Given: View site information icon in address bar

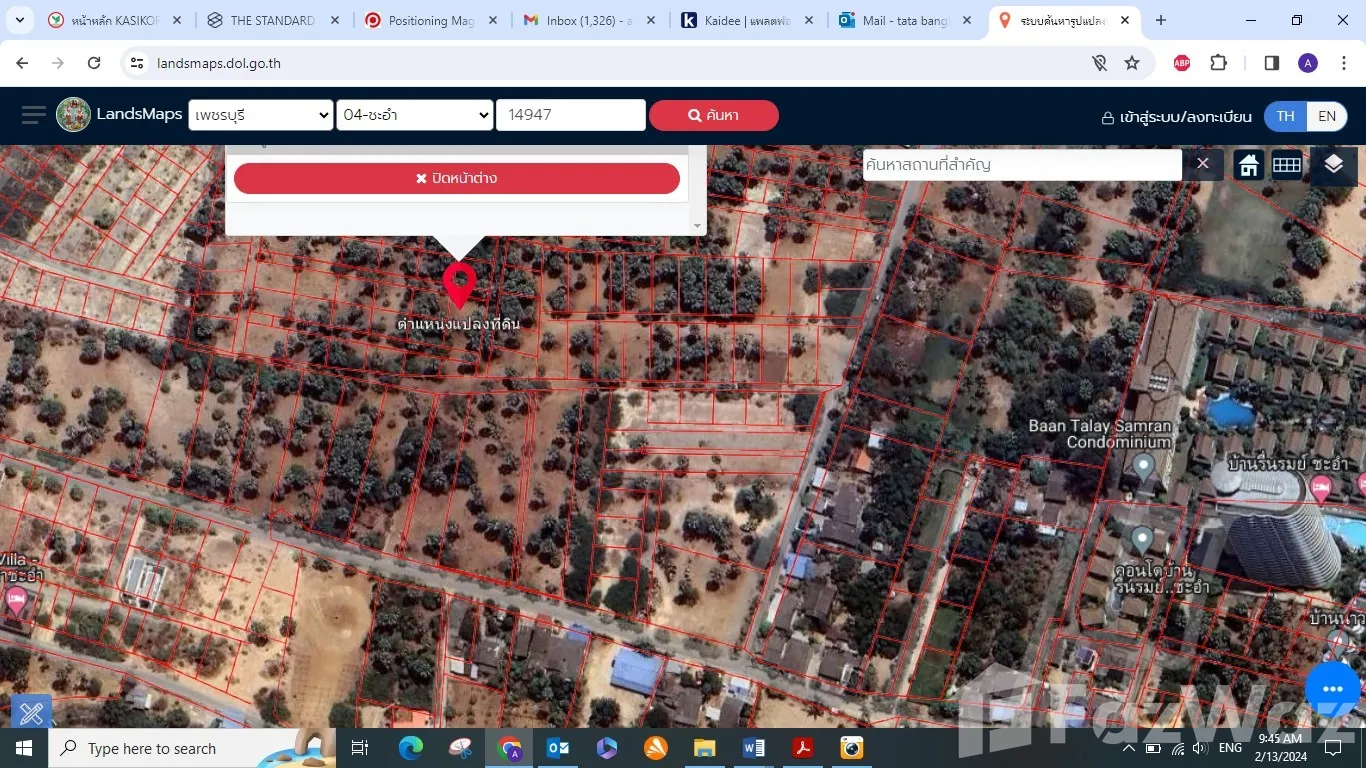Looking at the screenshot, I should [138, 63].
